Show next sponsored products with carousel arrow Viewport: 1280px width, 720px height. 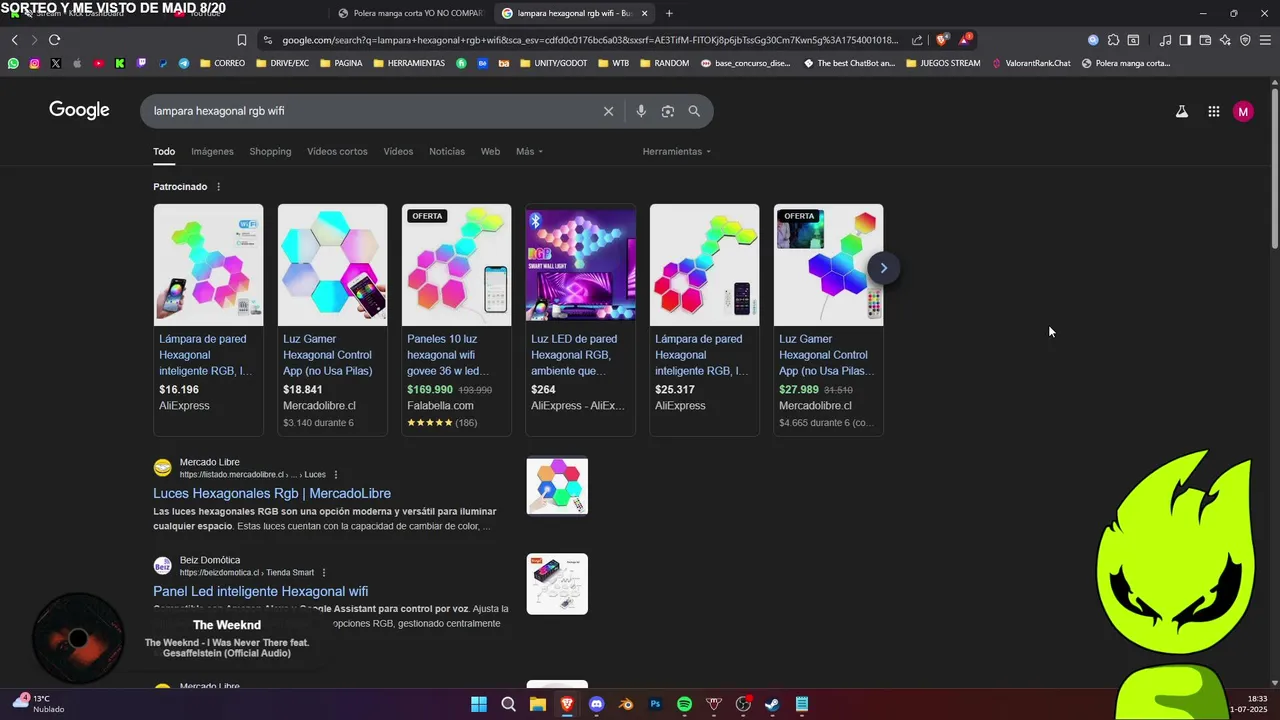pos(883,268)
